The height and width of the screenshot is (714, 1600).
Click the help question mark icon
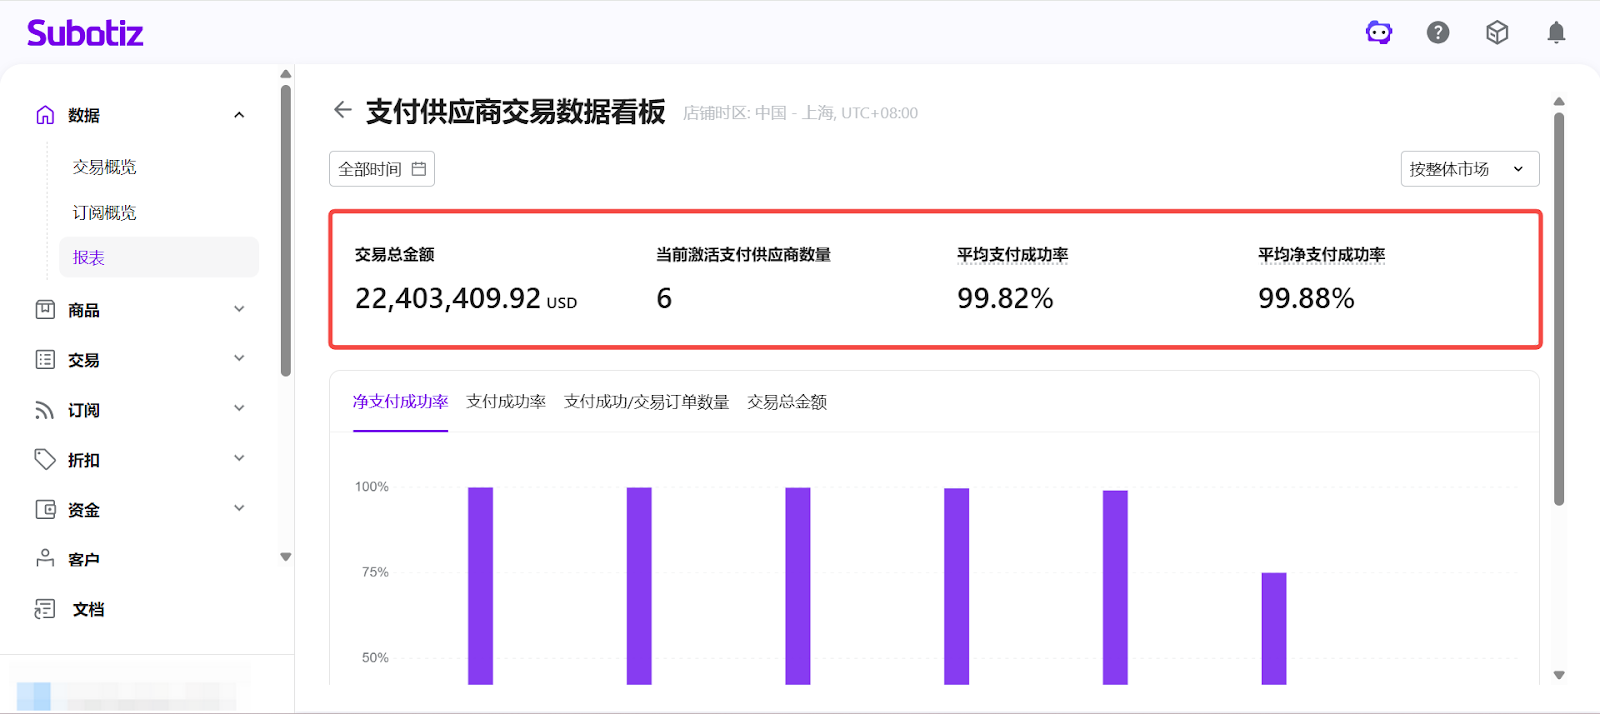click(1438, 33)
